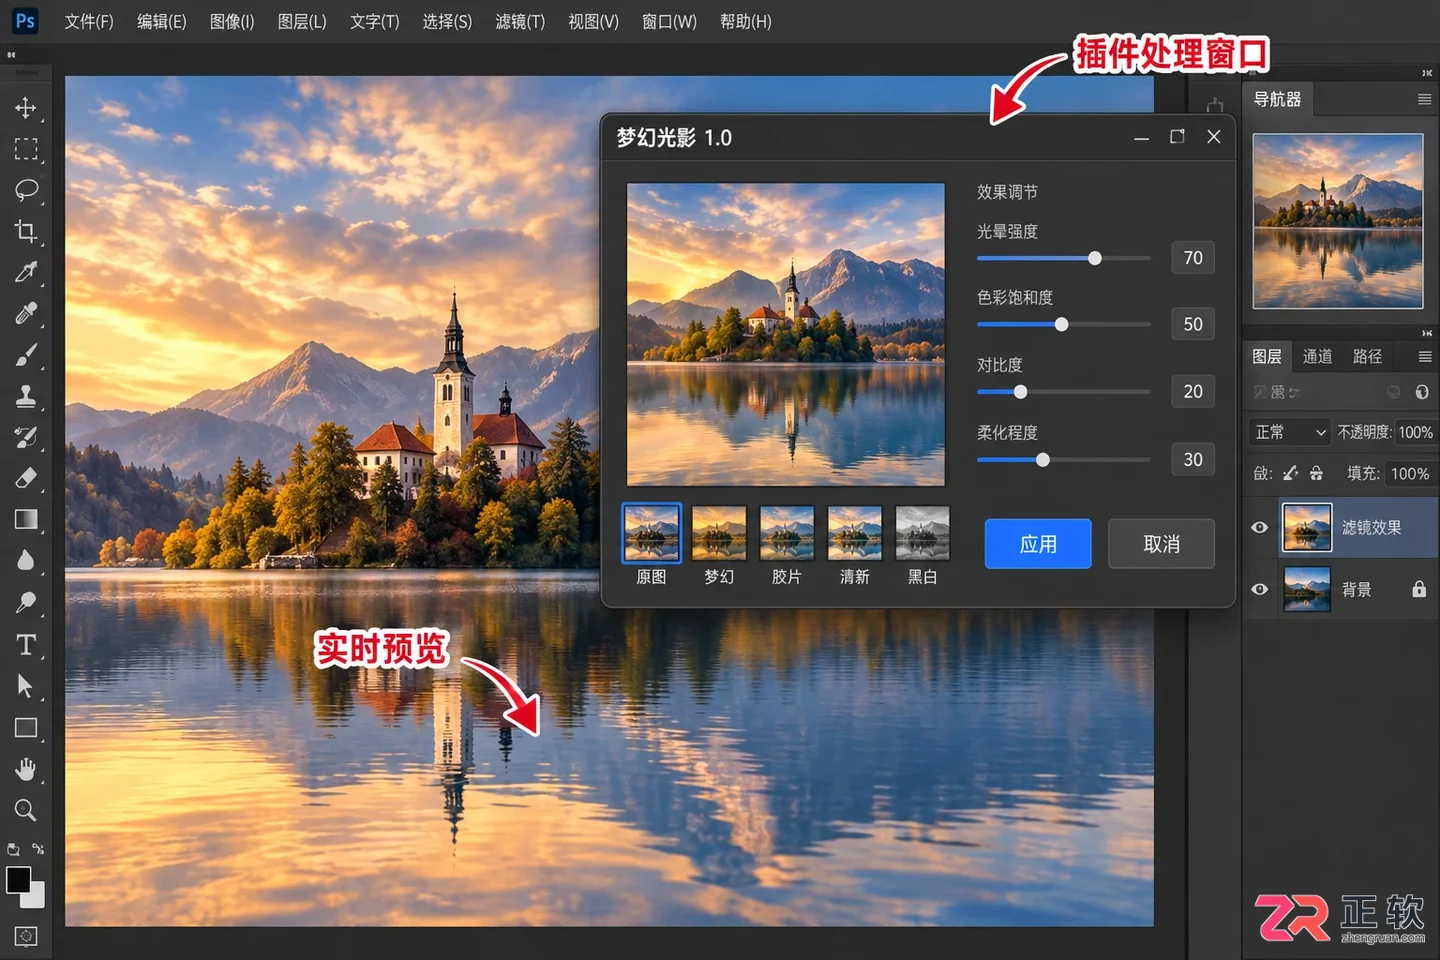This screenshot has height=960, width=1440.
Task: Select the Brush tool
Action: pyautogui.click(x=26, y=355)
